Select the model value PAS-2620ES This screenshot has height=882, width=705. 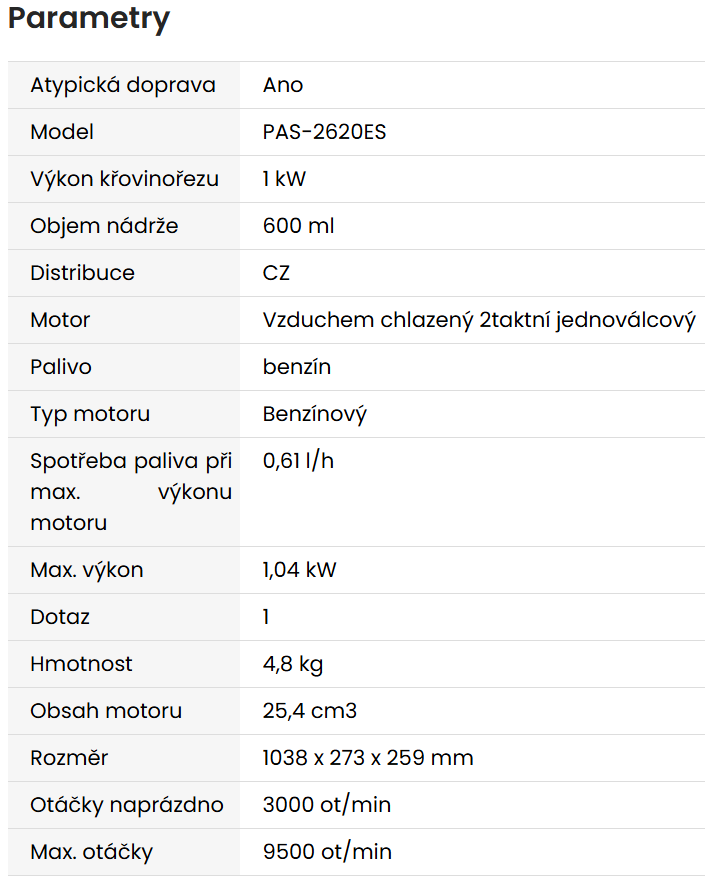[324, 132]
